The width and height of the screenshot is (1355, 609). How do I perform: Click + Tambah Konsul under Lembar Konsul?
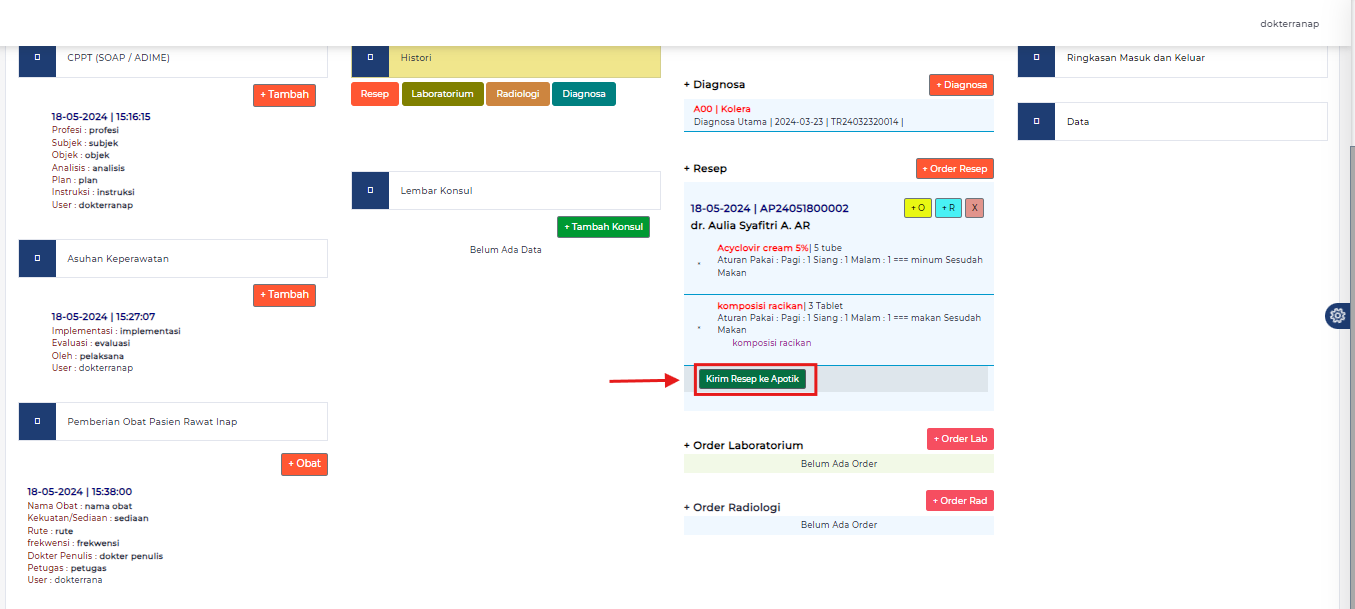[603, 227]
